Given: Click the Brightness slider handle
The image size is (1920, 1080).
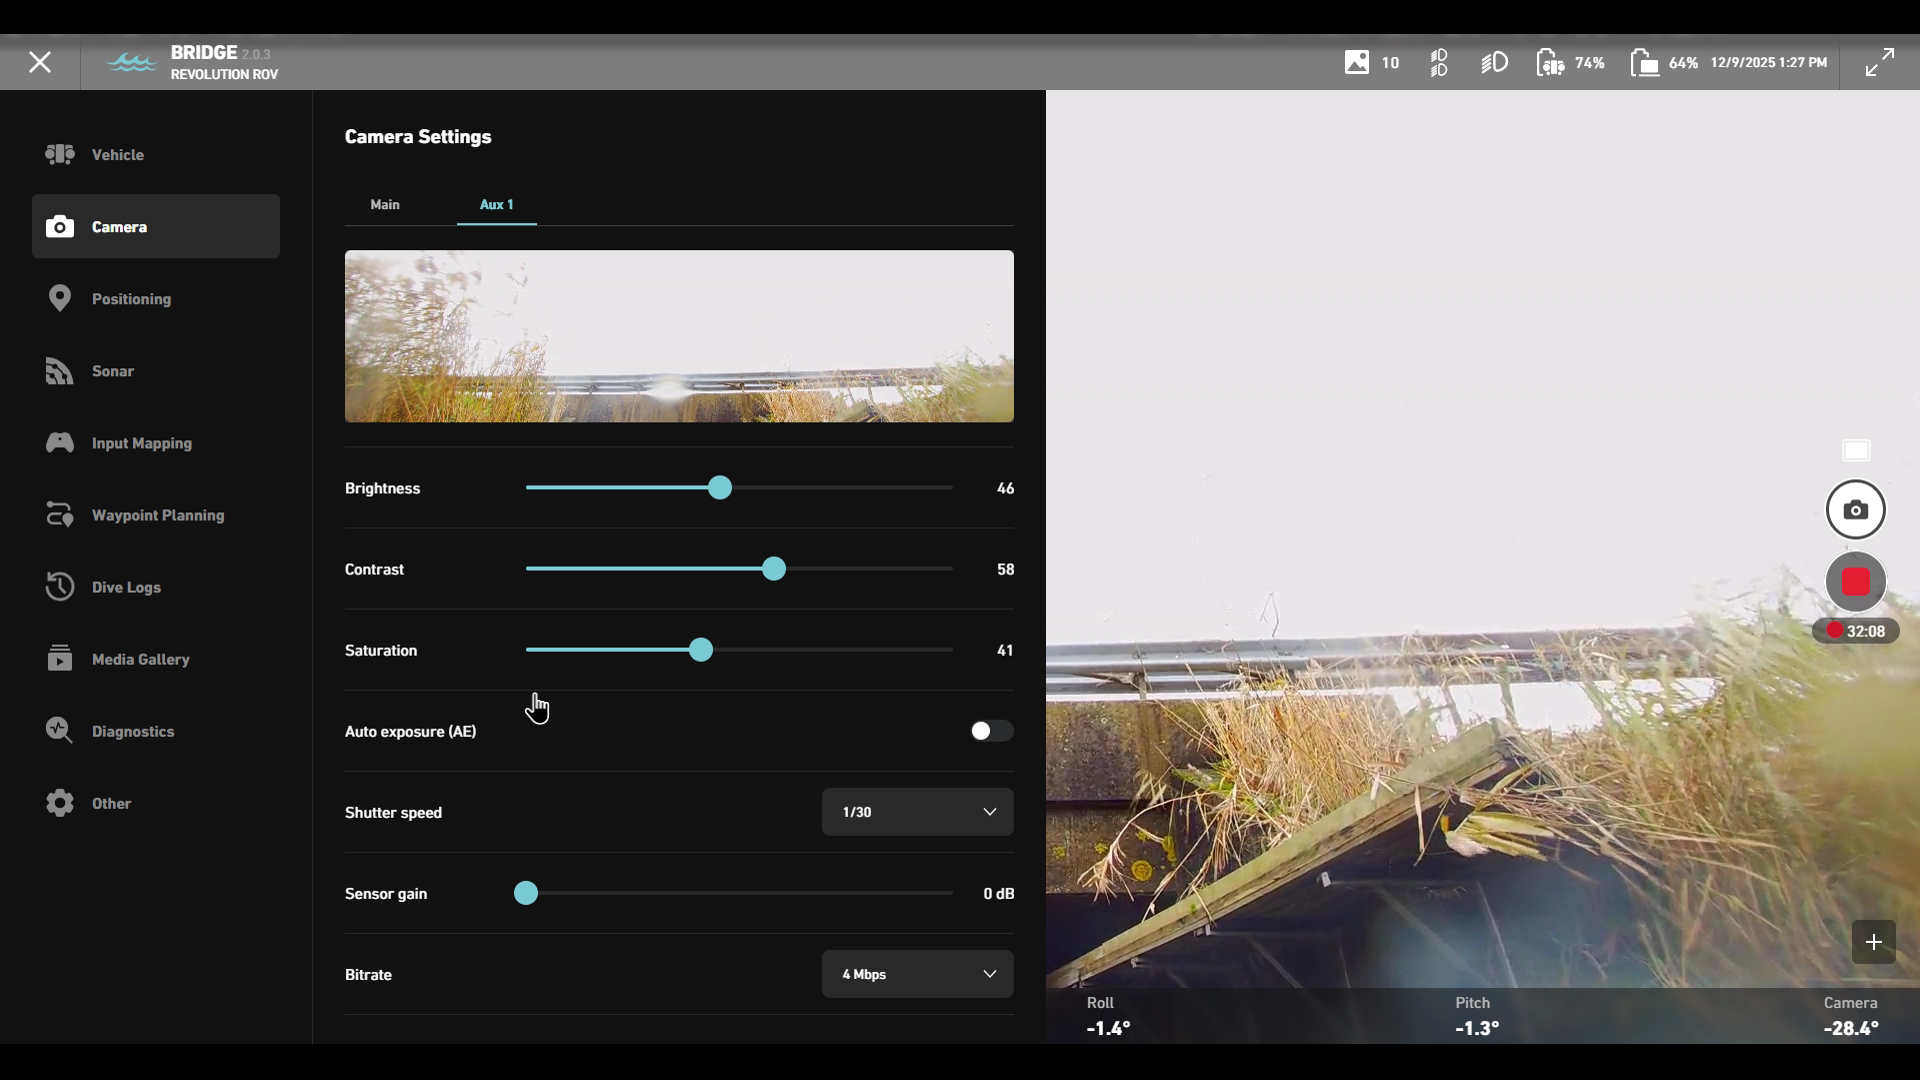Looking at the screenshot, I should click(x=720, y=488).
